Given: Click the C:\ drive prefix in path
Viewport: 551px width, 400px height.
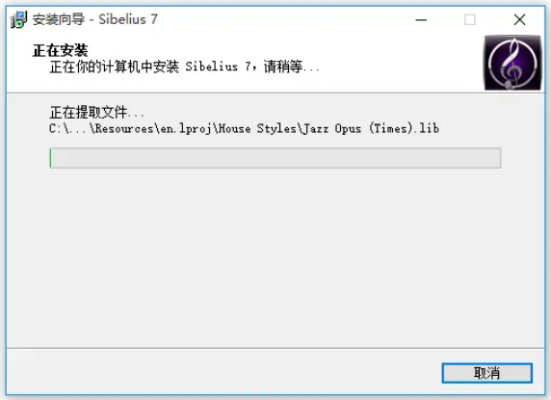Looking at the screenshot, I should click(58, 129).
